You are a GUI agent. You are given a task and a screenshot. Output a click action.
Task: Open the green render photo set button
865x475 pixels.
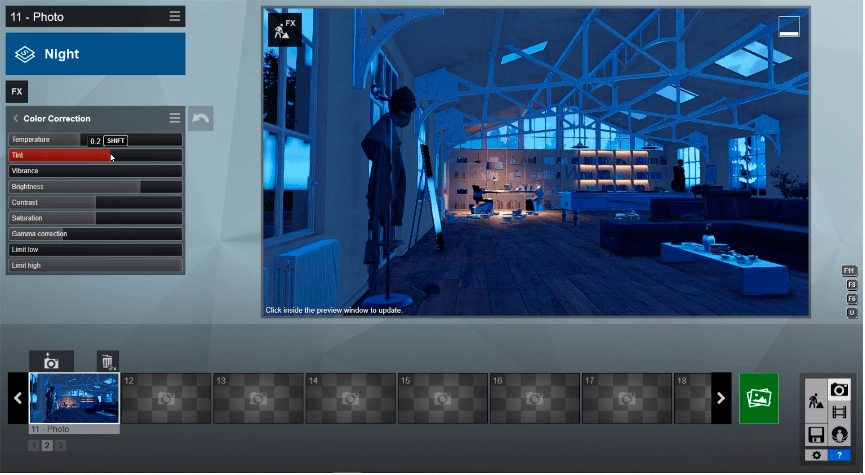coord(758,398)
